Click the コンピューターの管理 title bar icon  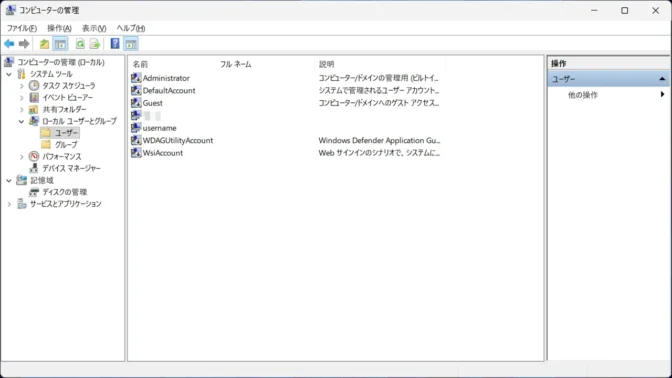[x=10, y=10]
